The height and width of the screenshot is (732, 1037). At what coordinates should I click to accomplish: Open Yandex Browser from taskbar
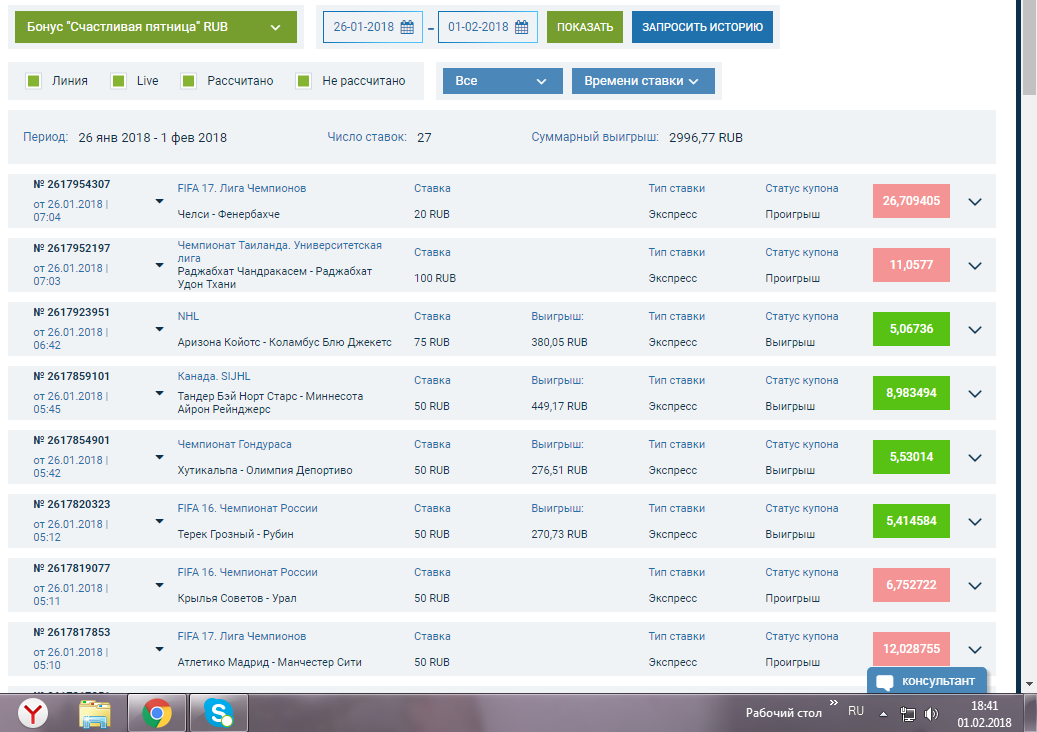[x=34, y=713]
